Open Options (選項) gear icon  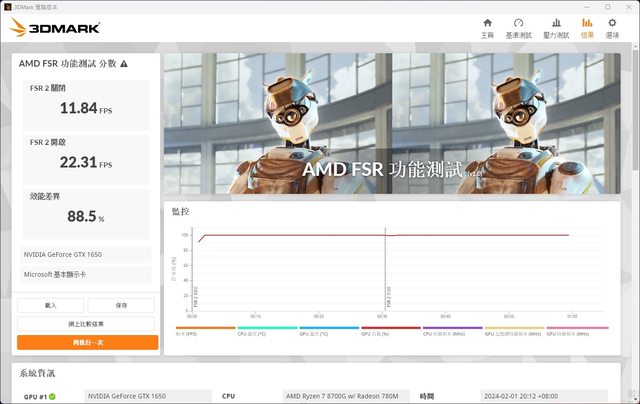[612, 27]
